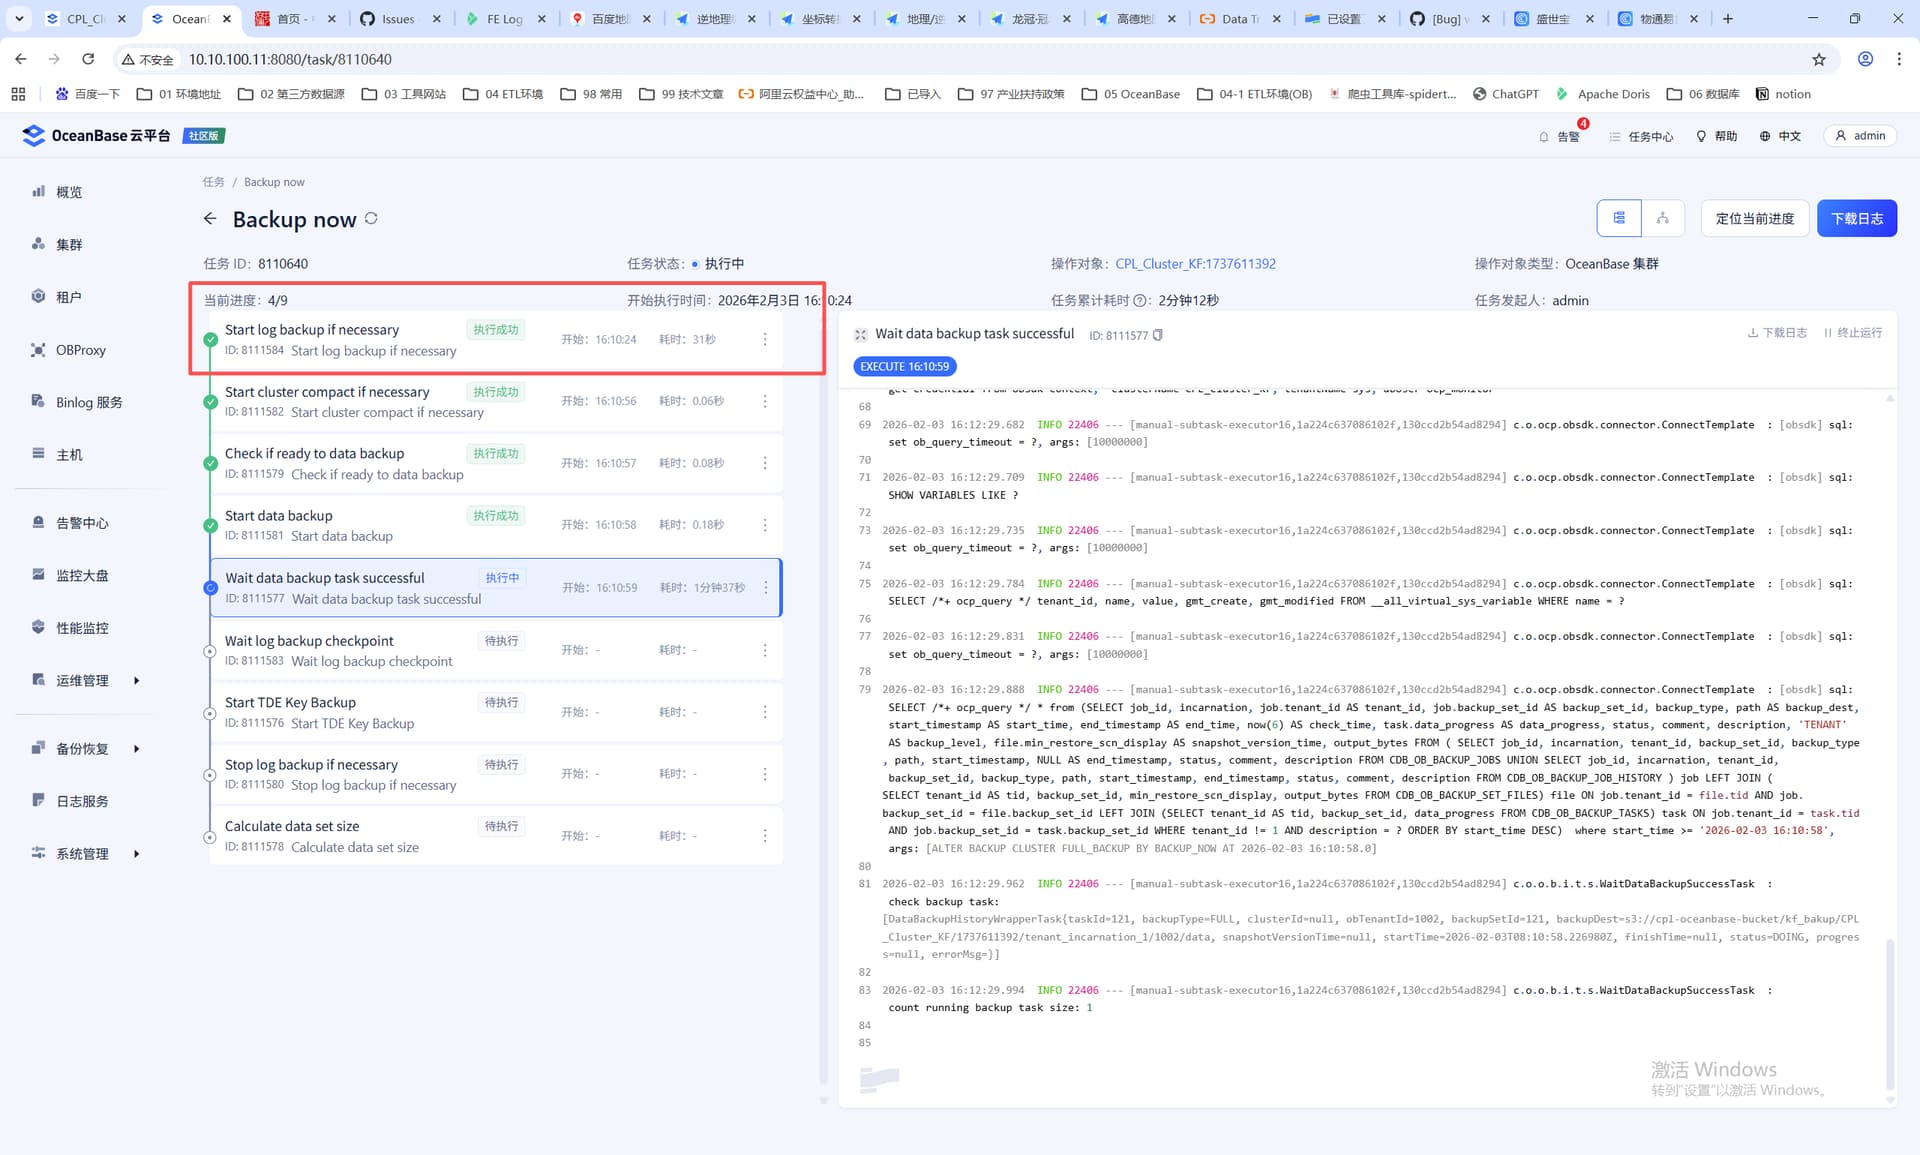The height and width of the screenshot is (1155, 1920).
Task: Switch to the list view toggle
Action: pos(1619,218)
